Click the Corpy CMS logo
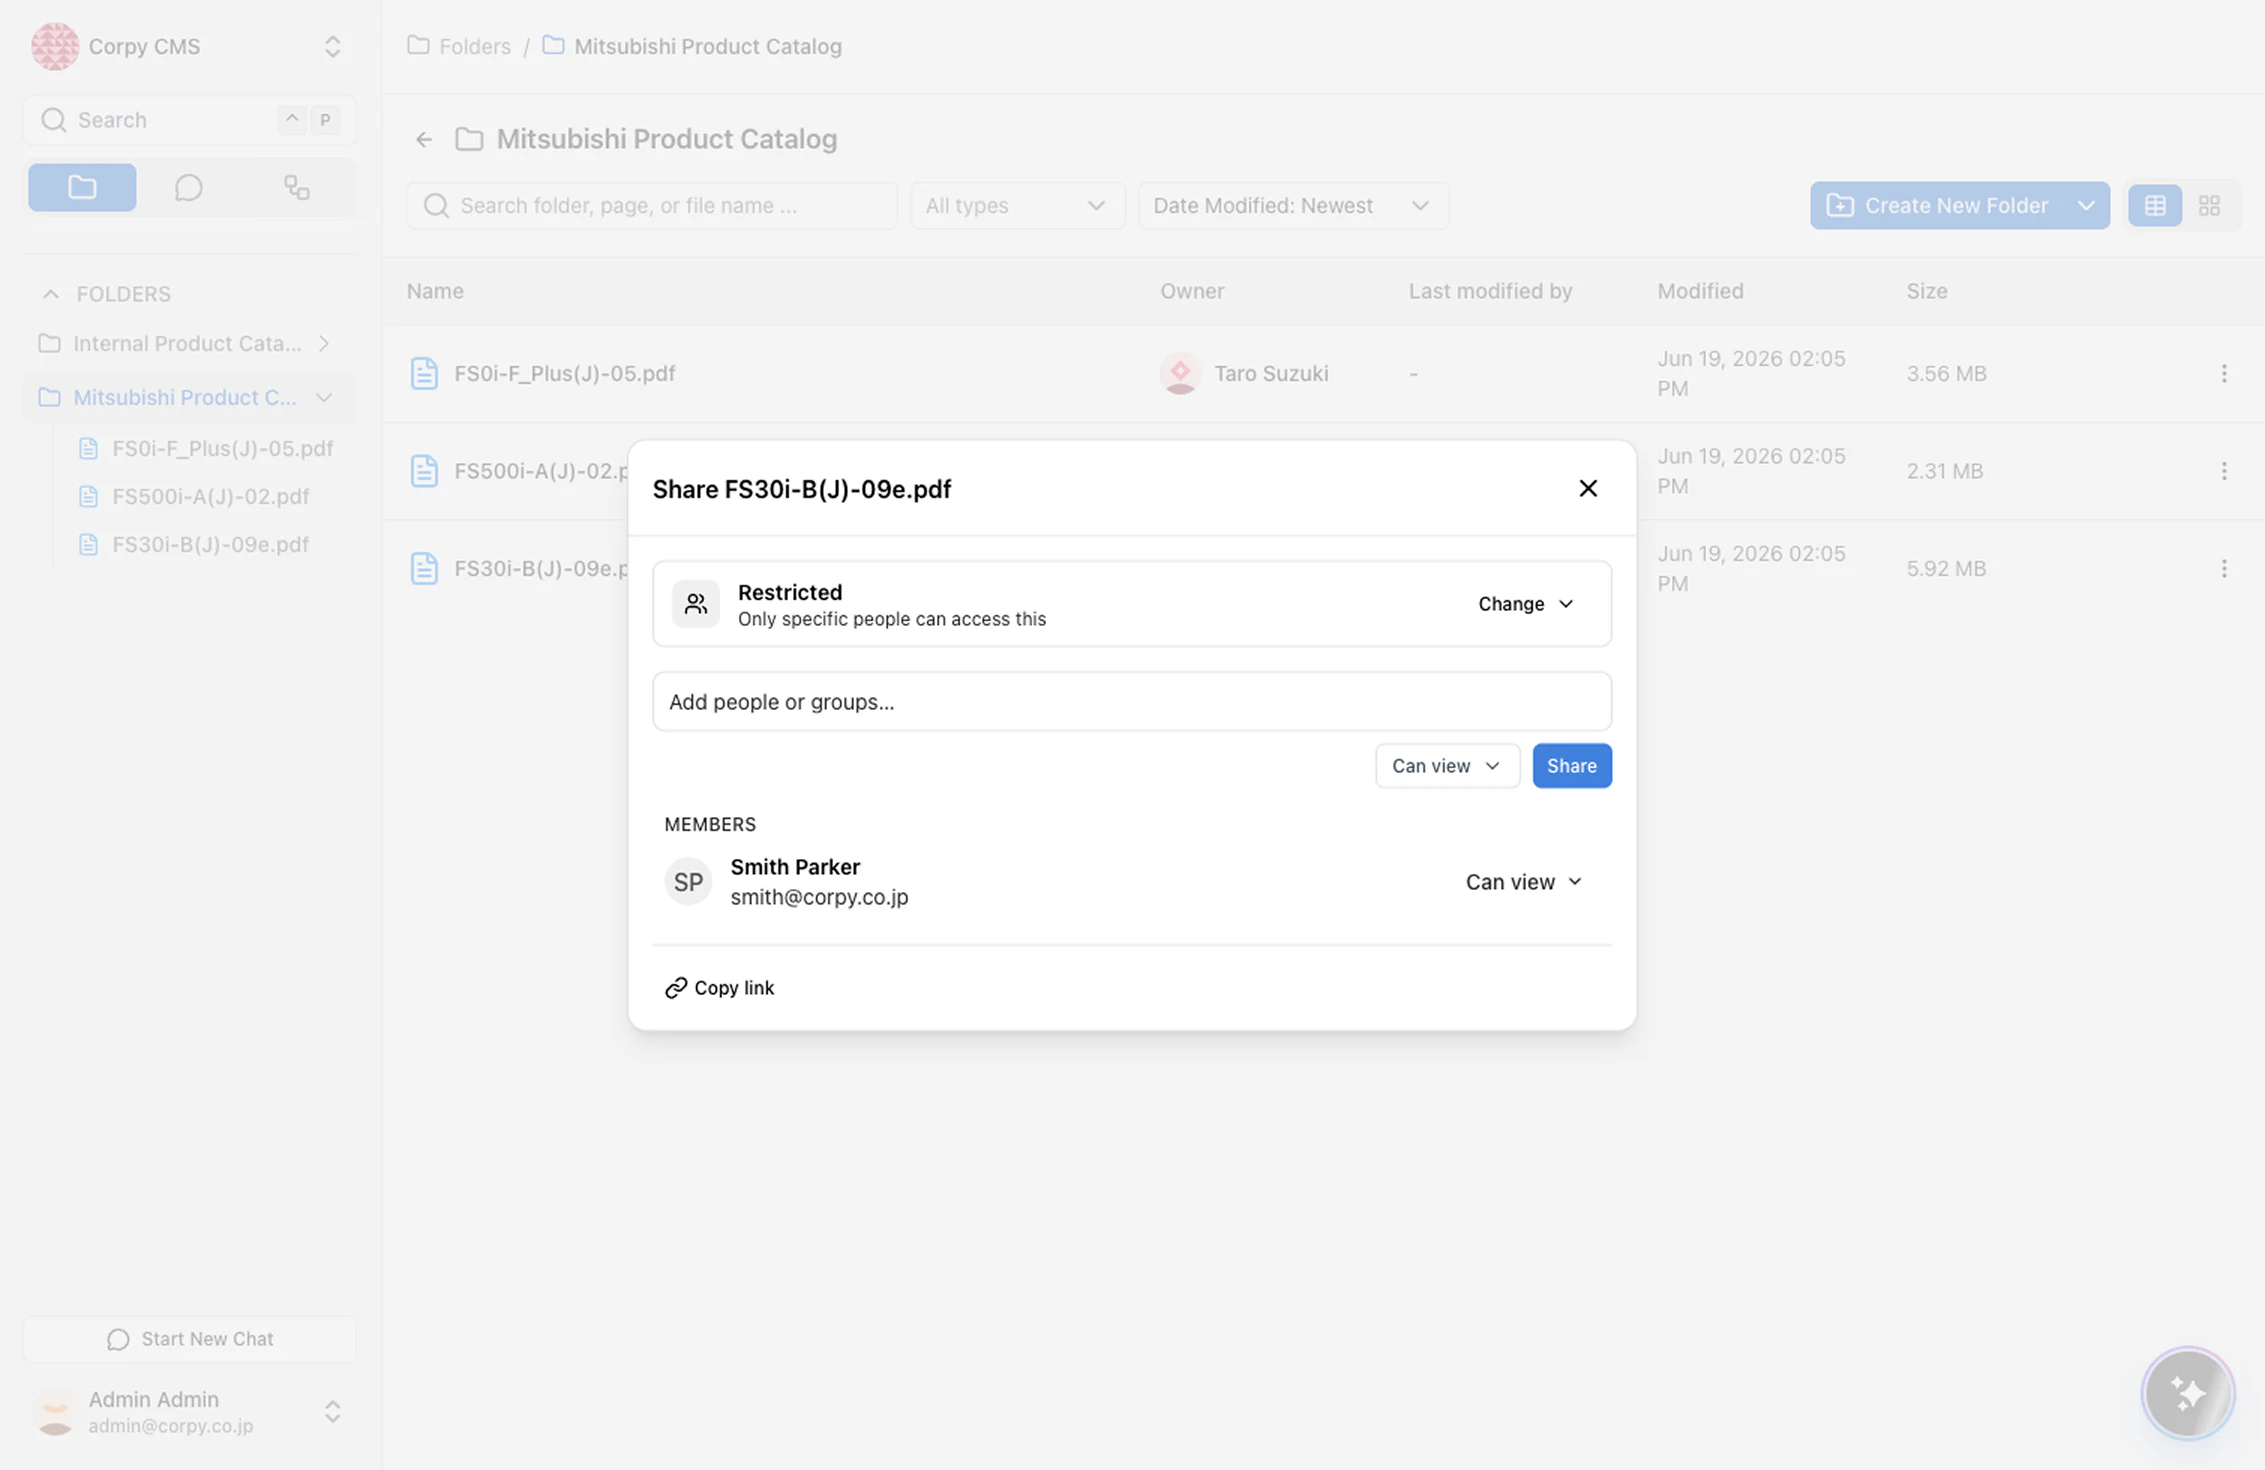The image size is (2265, 1470). pyautogui.click(x=54, y=46)
